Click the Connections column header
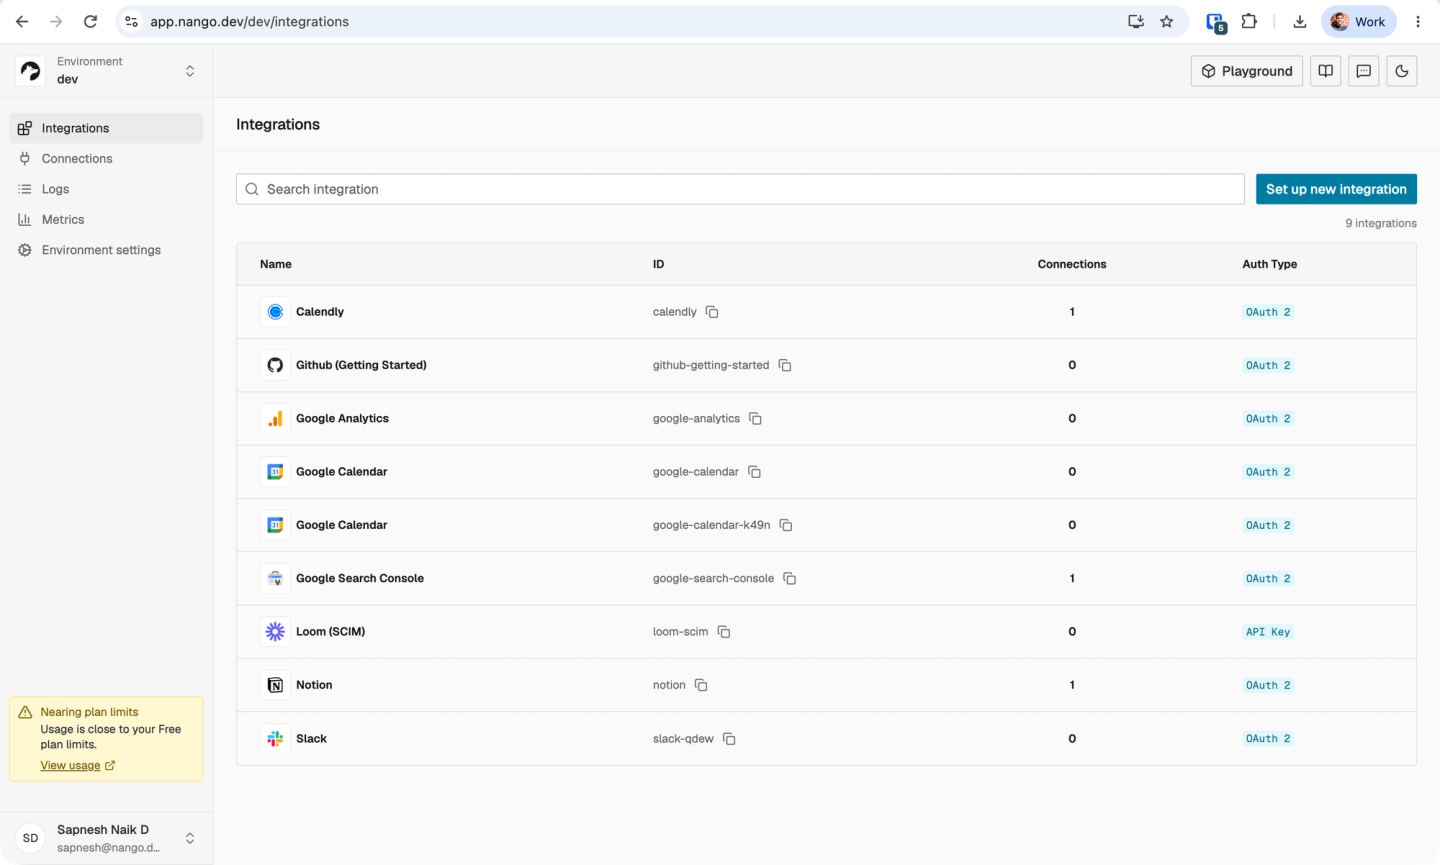The height and width of the screenshot is (865, 1440). pos(1072,264)
